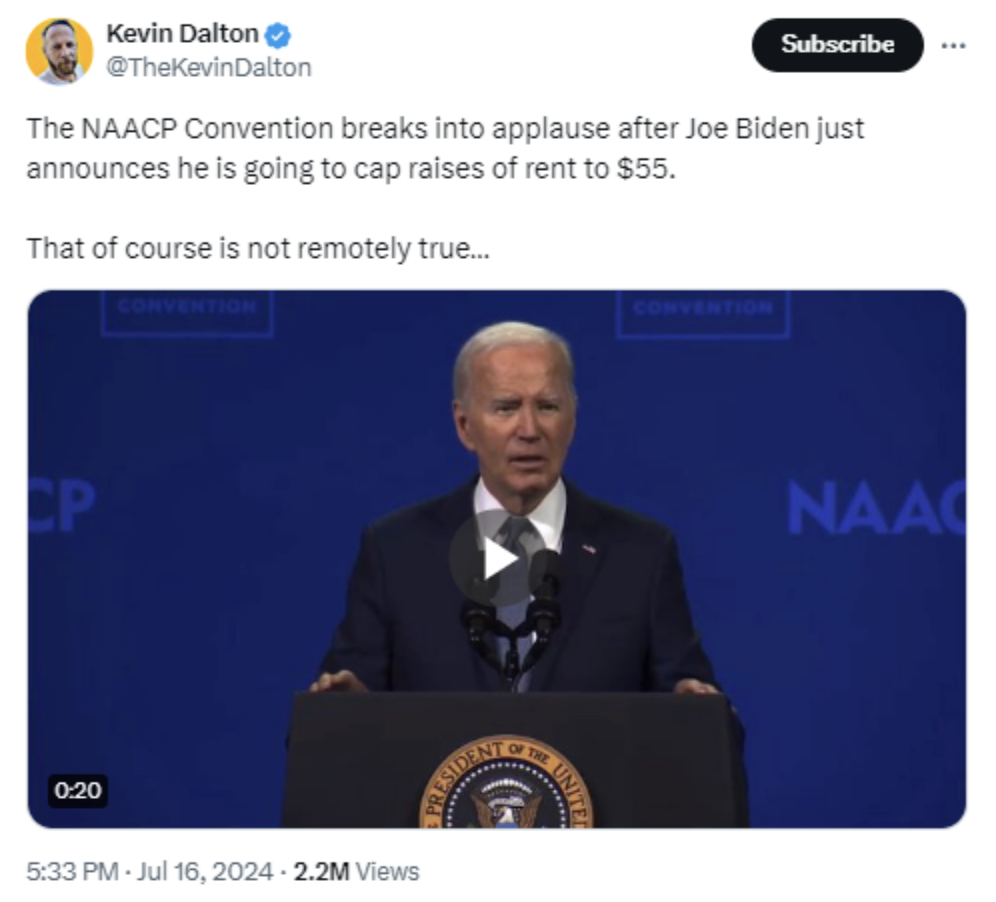Open Kevin Dalton's profile avatar

(x=59, y=51)
